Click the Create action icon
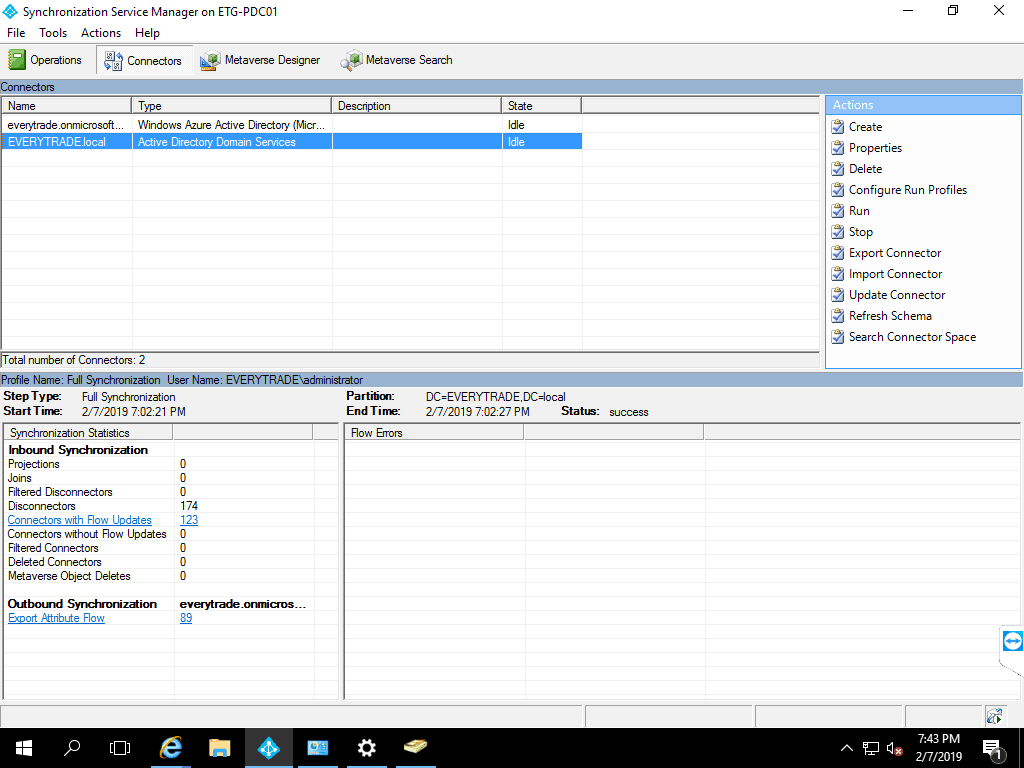This screenshot has width=1024, height=768. click(x=838, y=127)
